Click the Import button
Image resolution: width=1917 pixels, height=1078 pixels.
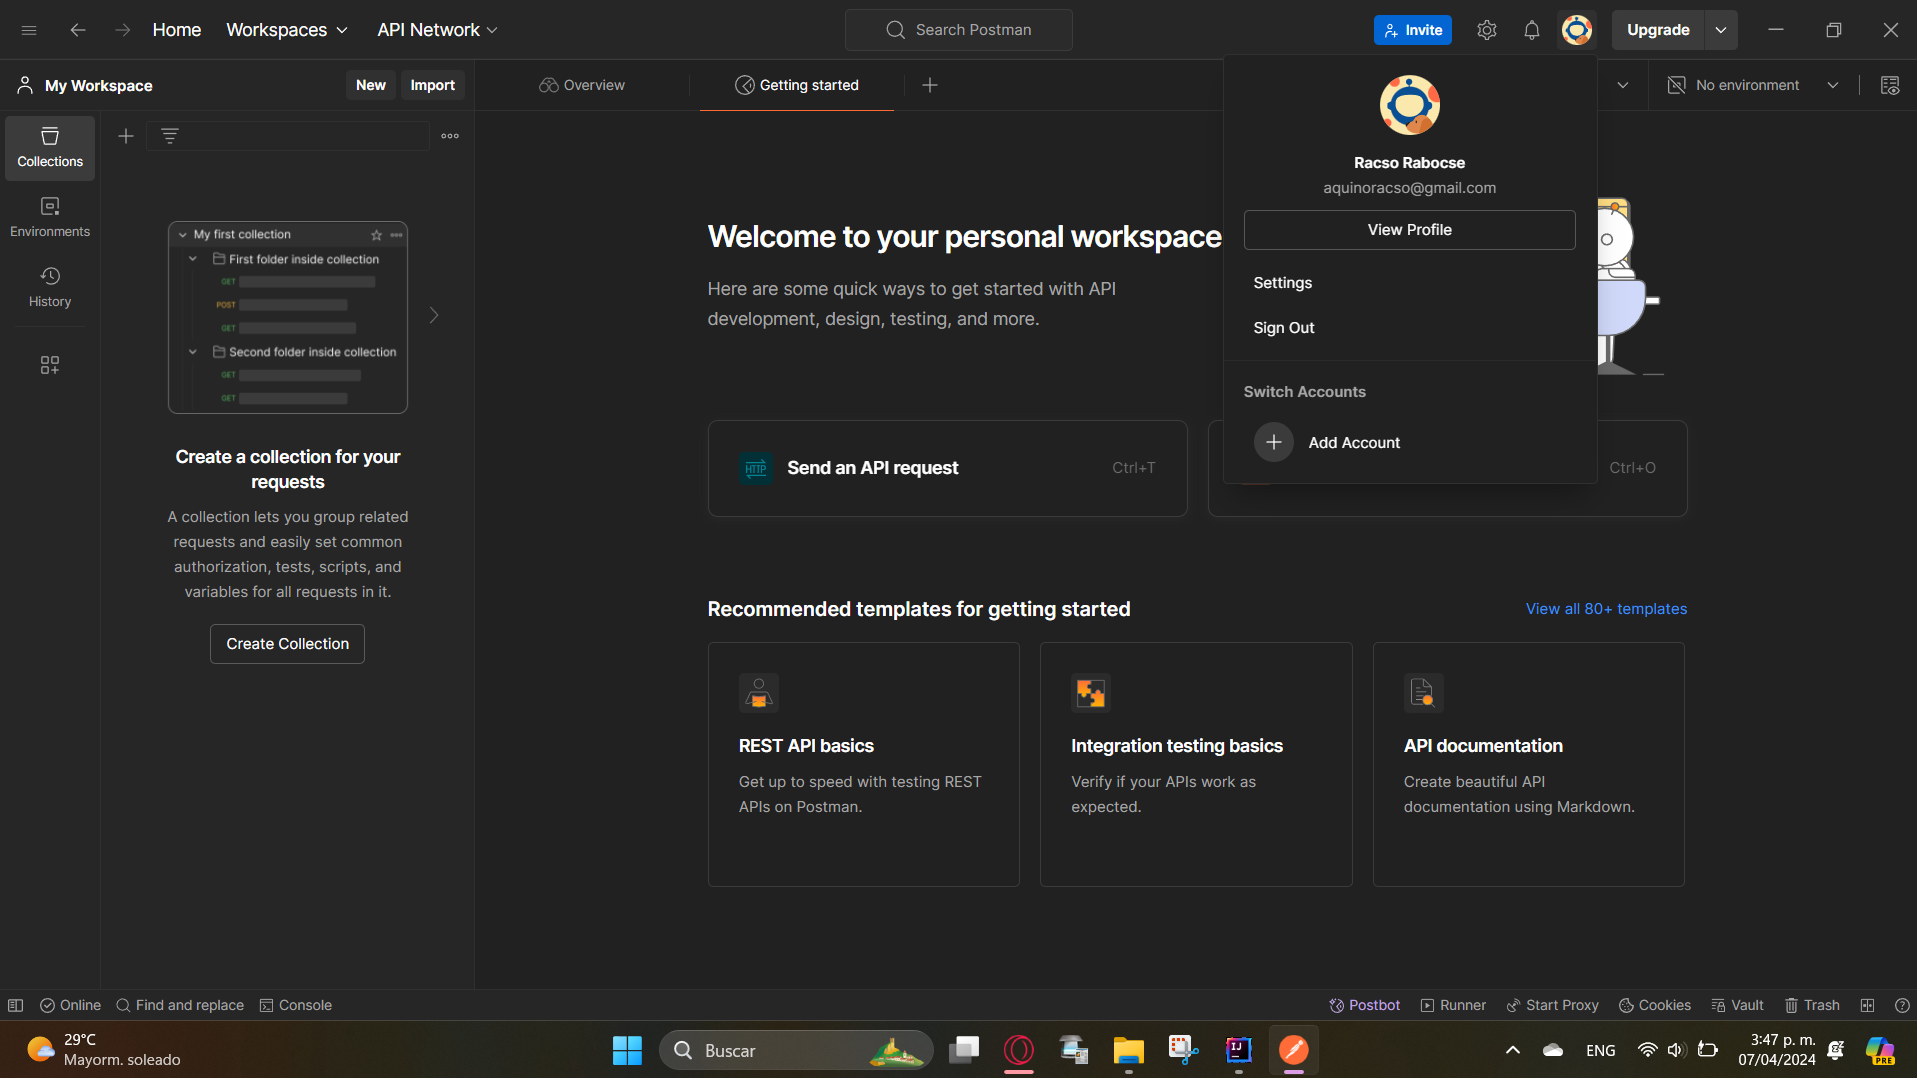433,85
